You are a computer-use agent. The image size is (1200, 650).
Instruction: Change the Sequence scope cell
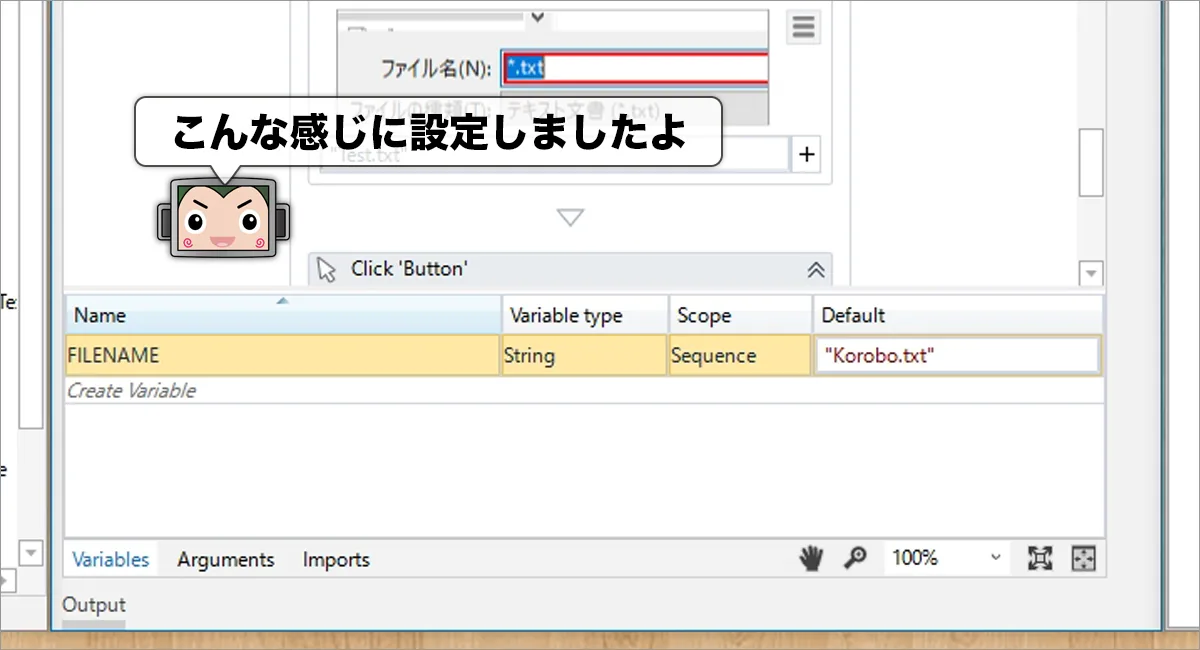coord(739,356)
